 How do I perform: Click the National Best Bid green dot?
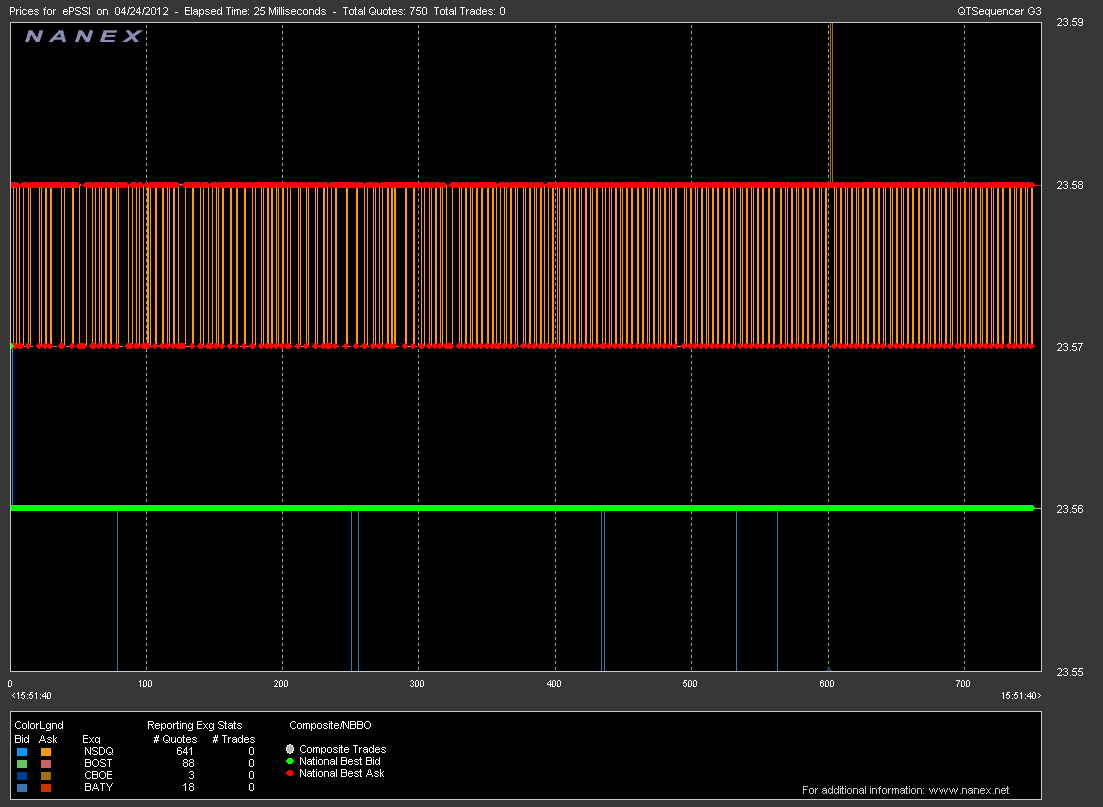click(x=291, y=761)
